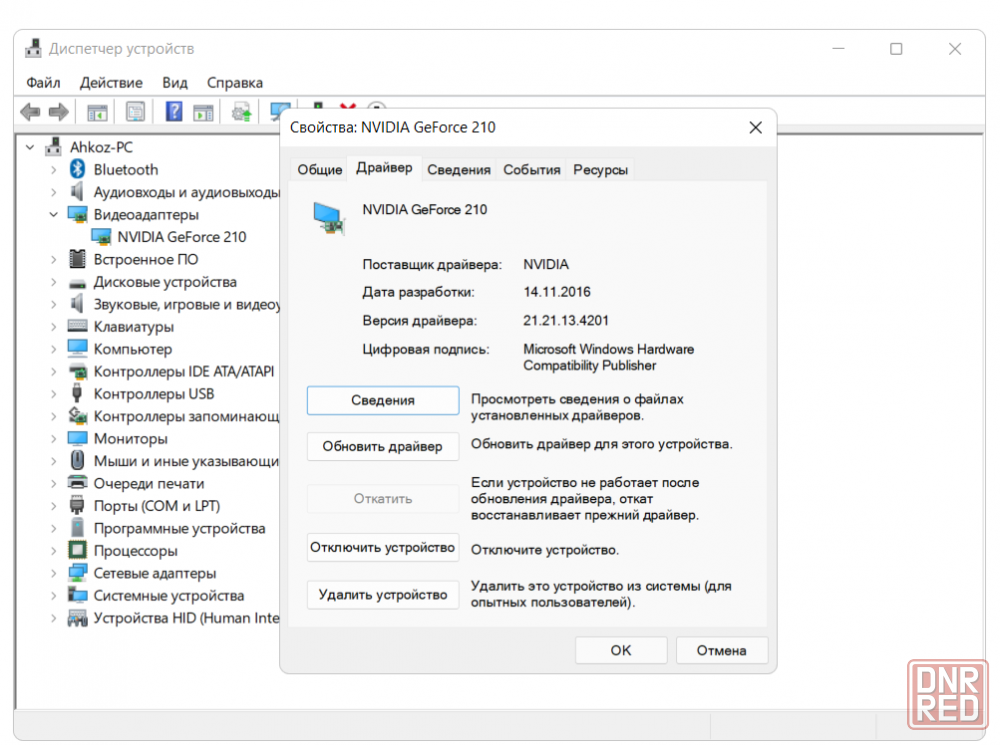The width and height of the screenshot is (1000, 745).
Task: Click the Очереди печати printer icon
Action: tap(77, 483)
